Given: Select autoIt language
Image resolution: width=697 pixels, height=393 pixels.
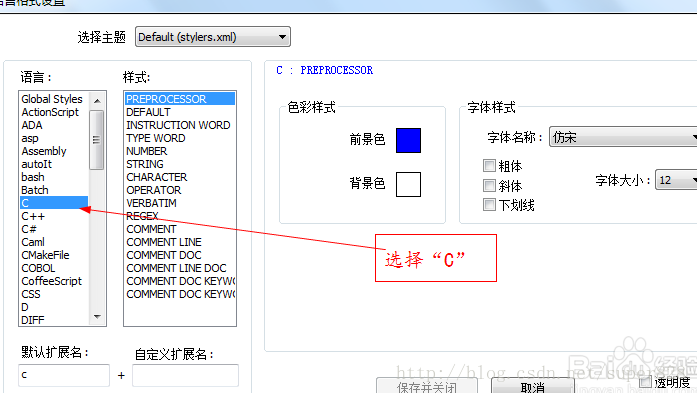Looking at the screenshot, I should [36, 164].
